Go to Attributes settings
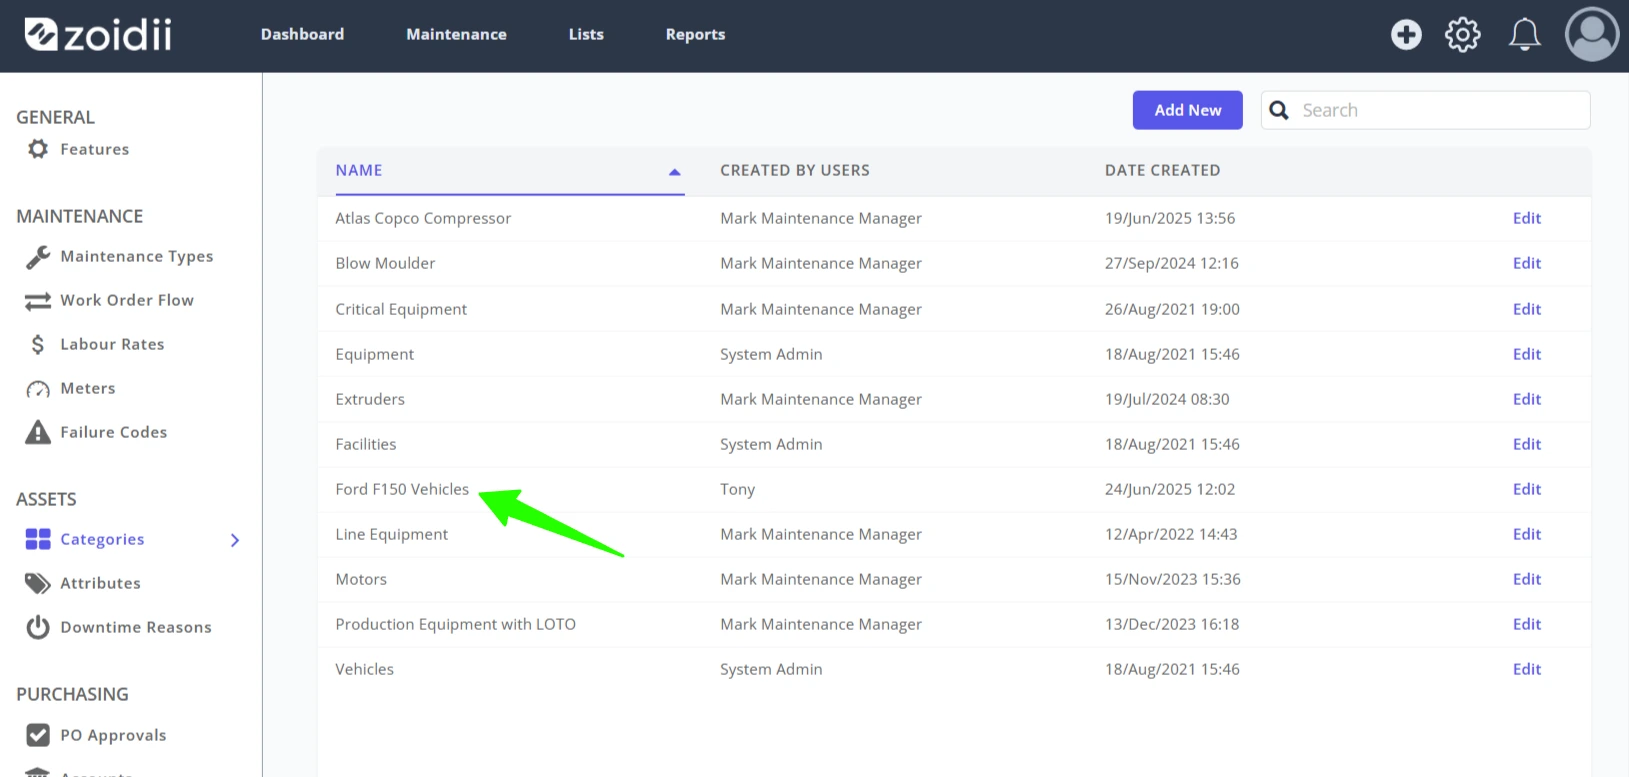Screen dimensions: 1629x777 click(100, 583)
